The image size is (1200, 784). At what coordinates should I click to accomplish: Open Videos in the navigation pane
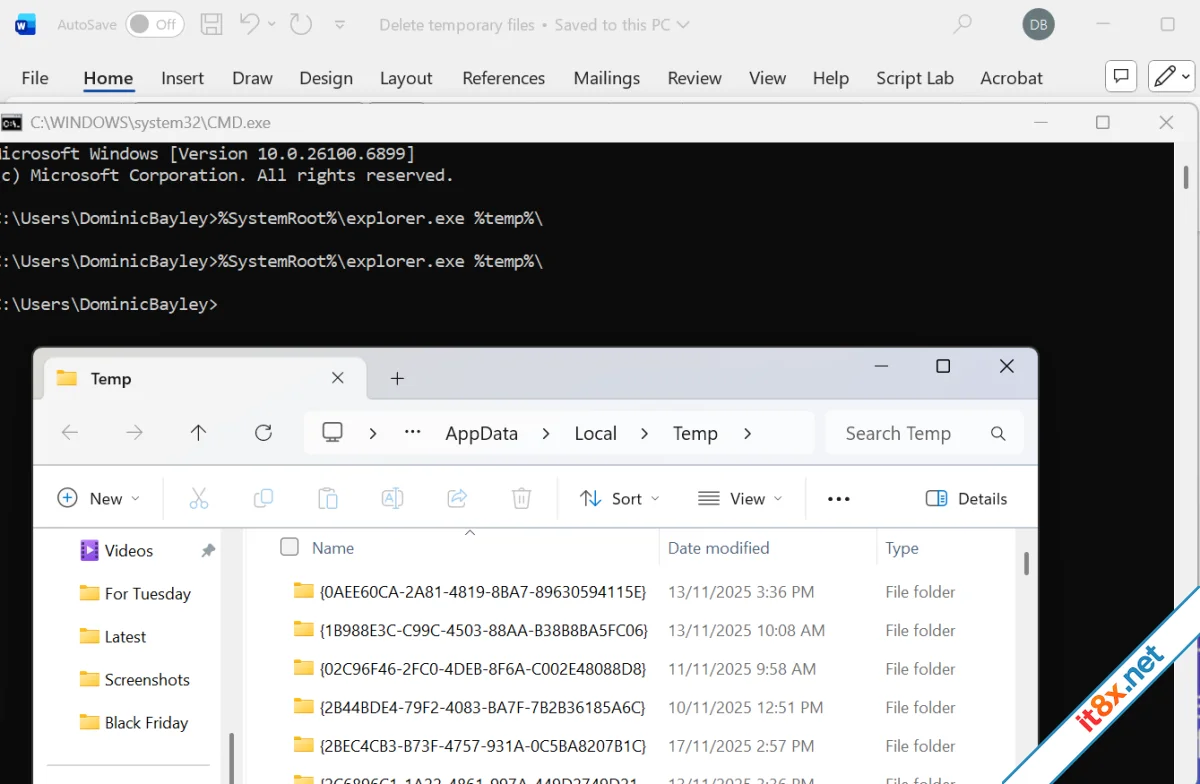[x=128, y=551]
